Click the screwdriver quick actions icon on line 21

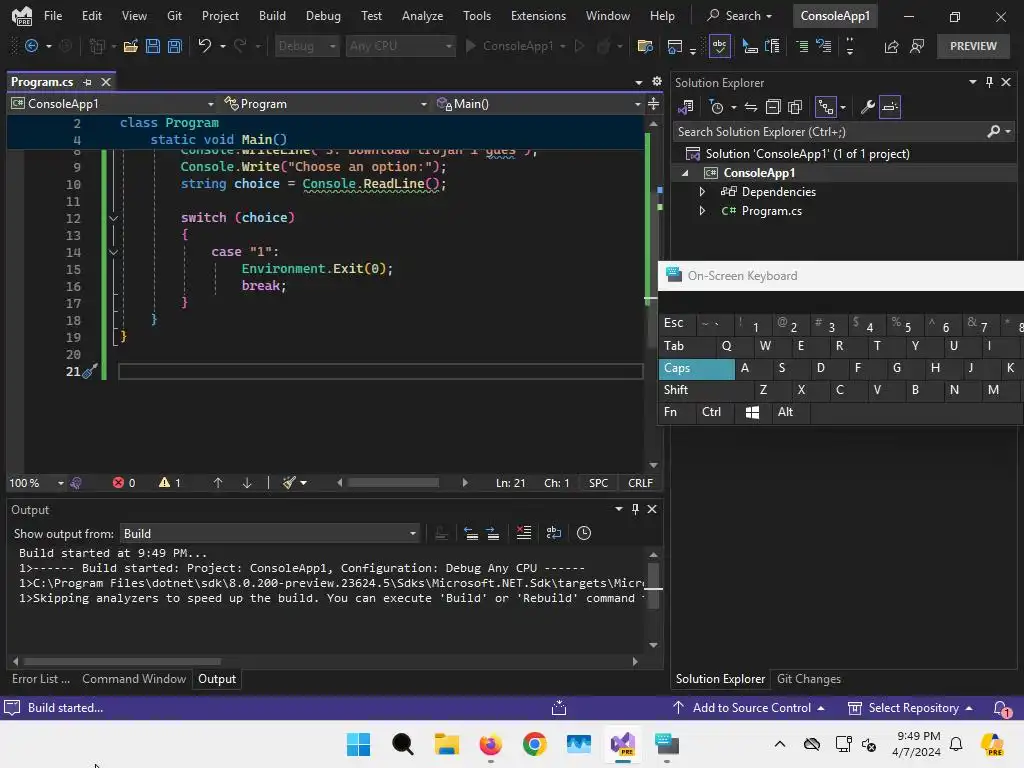89,372
